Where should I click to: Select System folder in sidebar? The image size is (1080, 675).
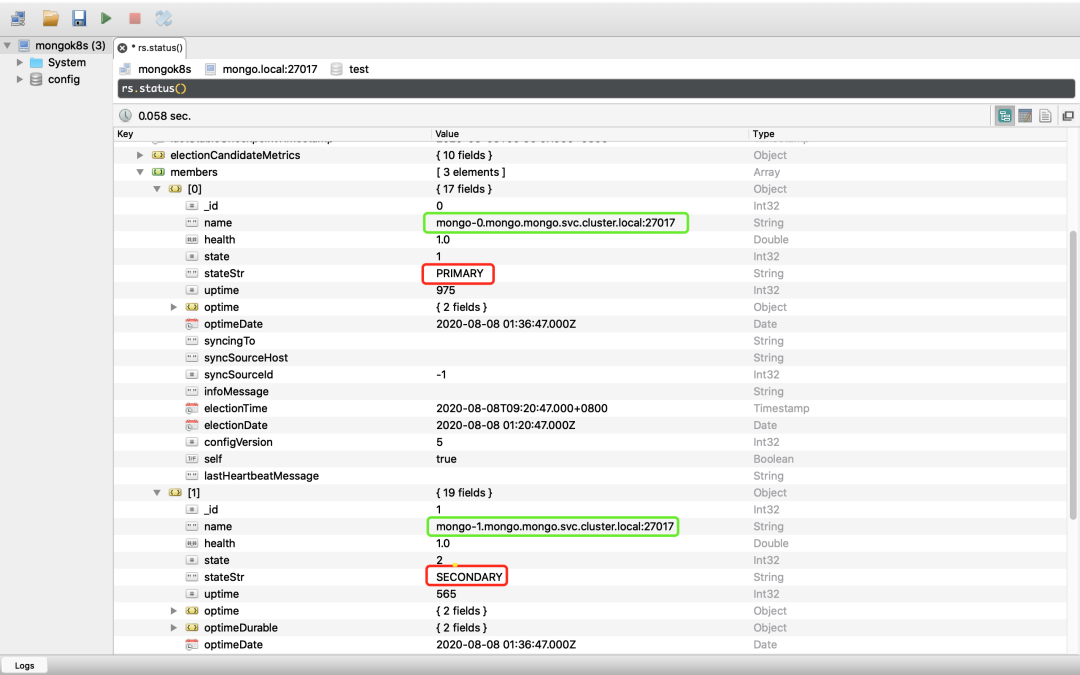click(67, 62)
